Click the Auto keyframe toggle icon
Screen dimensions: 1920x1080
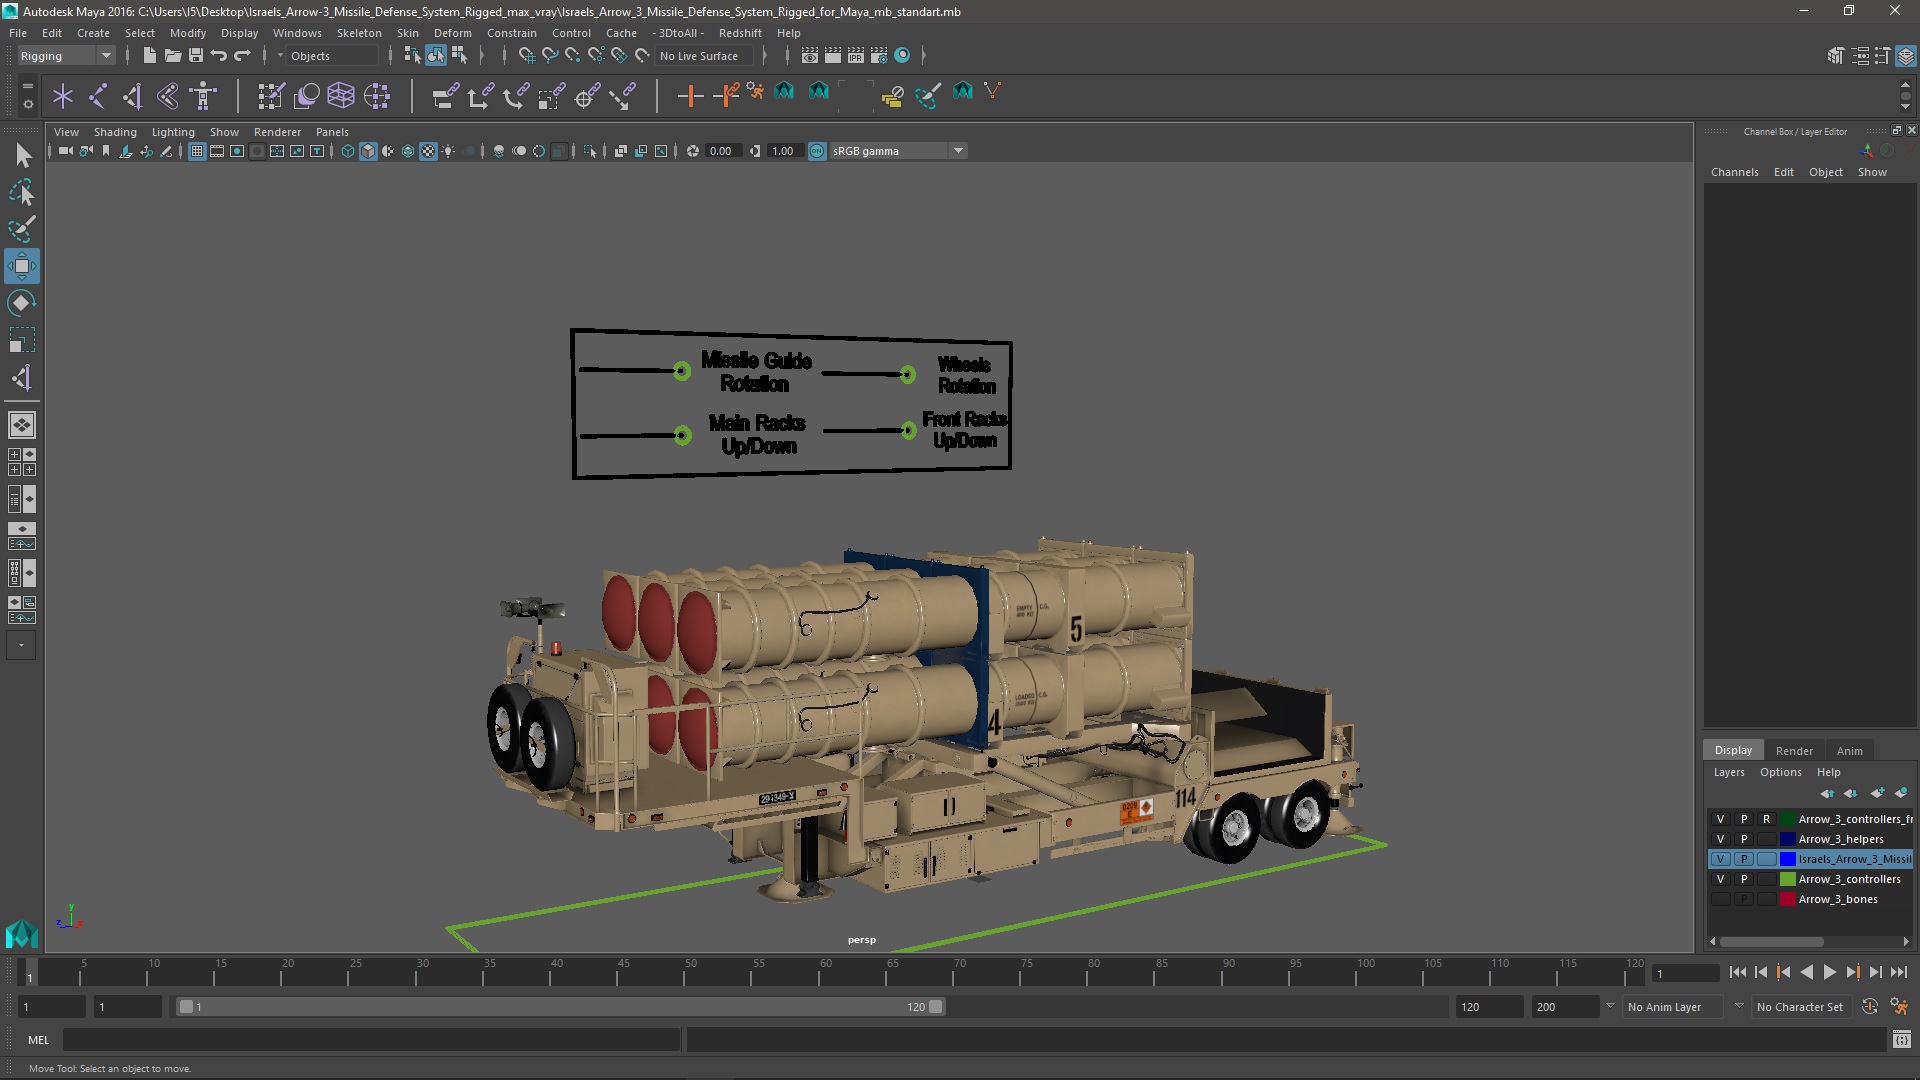[1870, 1007]
